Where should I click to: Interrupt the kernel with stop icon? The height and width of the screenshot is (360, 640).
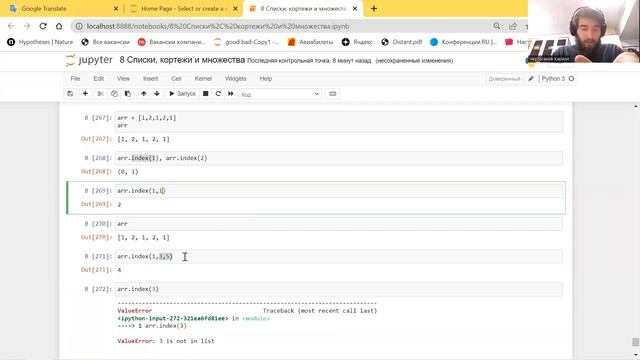206,94
